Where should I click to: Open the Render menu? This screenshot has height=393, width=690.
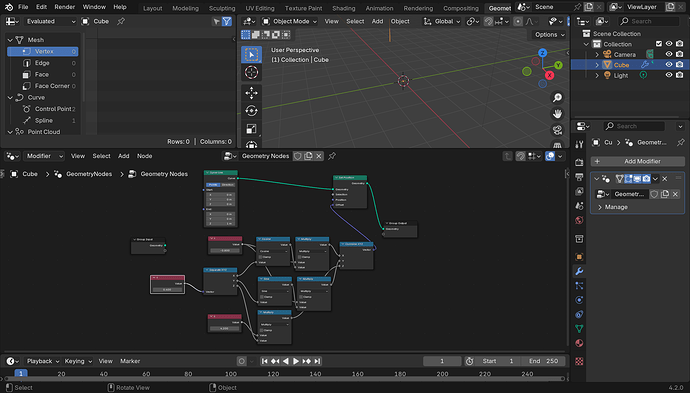point(65,7)
